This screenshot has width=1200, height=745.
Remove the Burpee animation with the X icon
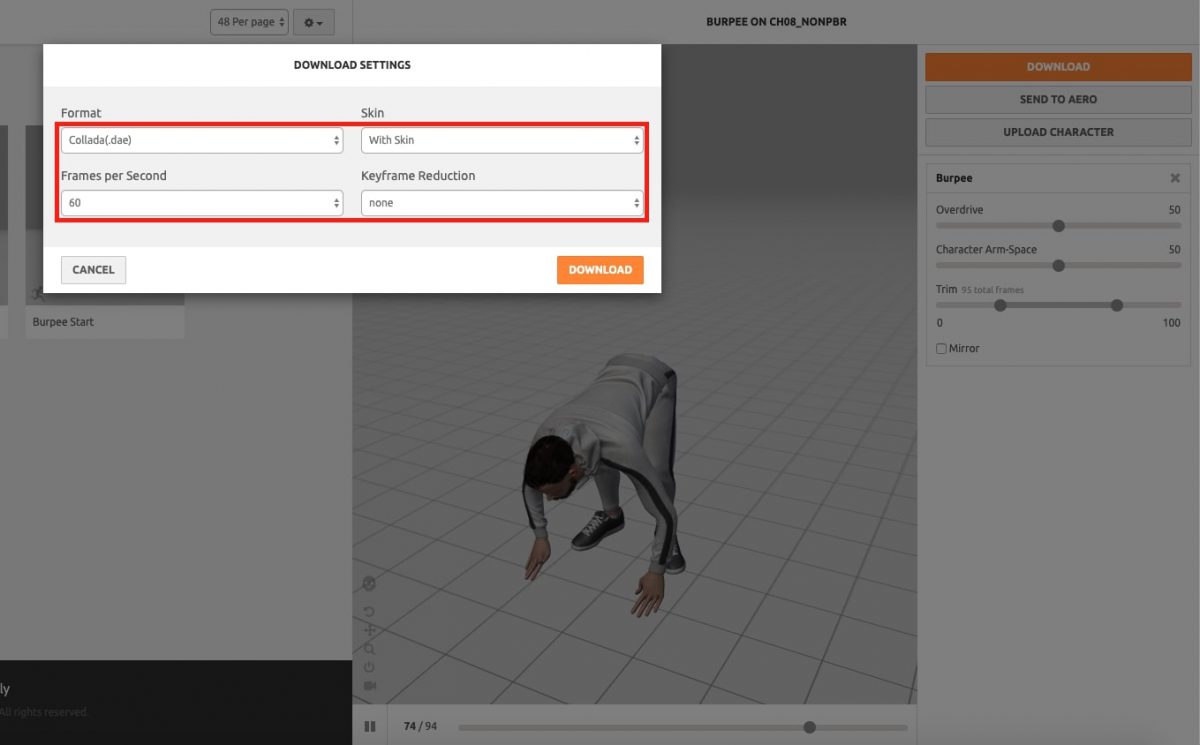click(1174, 177)
